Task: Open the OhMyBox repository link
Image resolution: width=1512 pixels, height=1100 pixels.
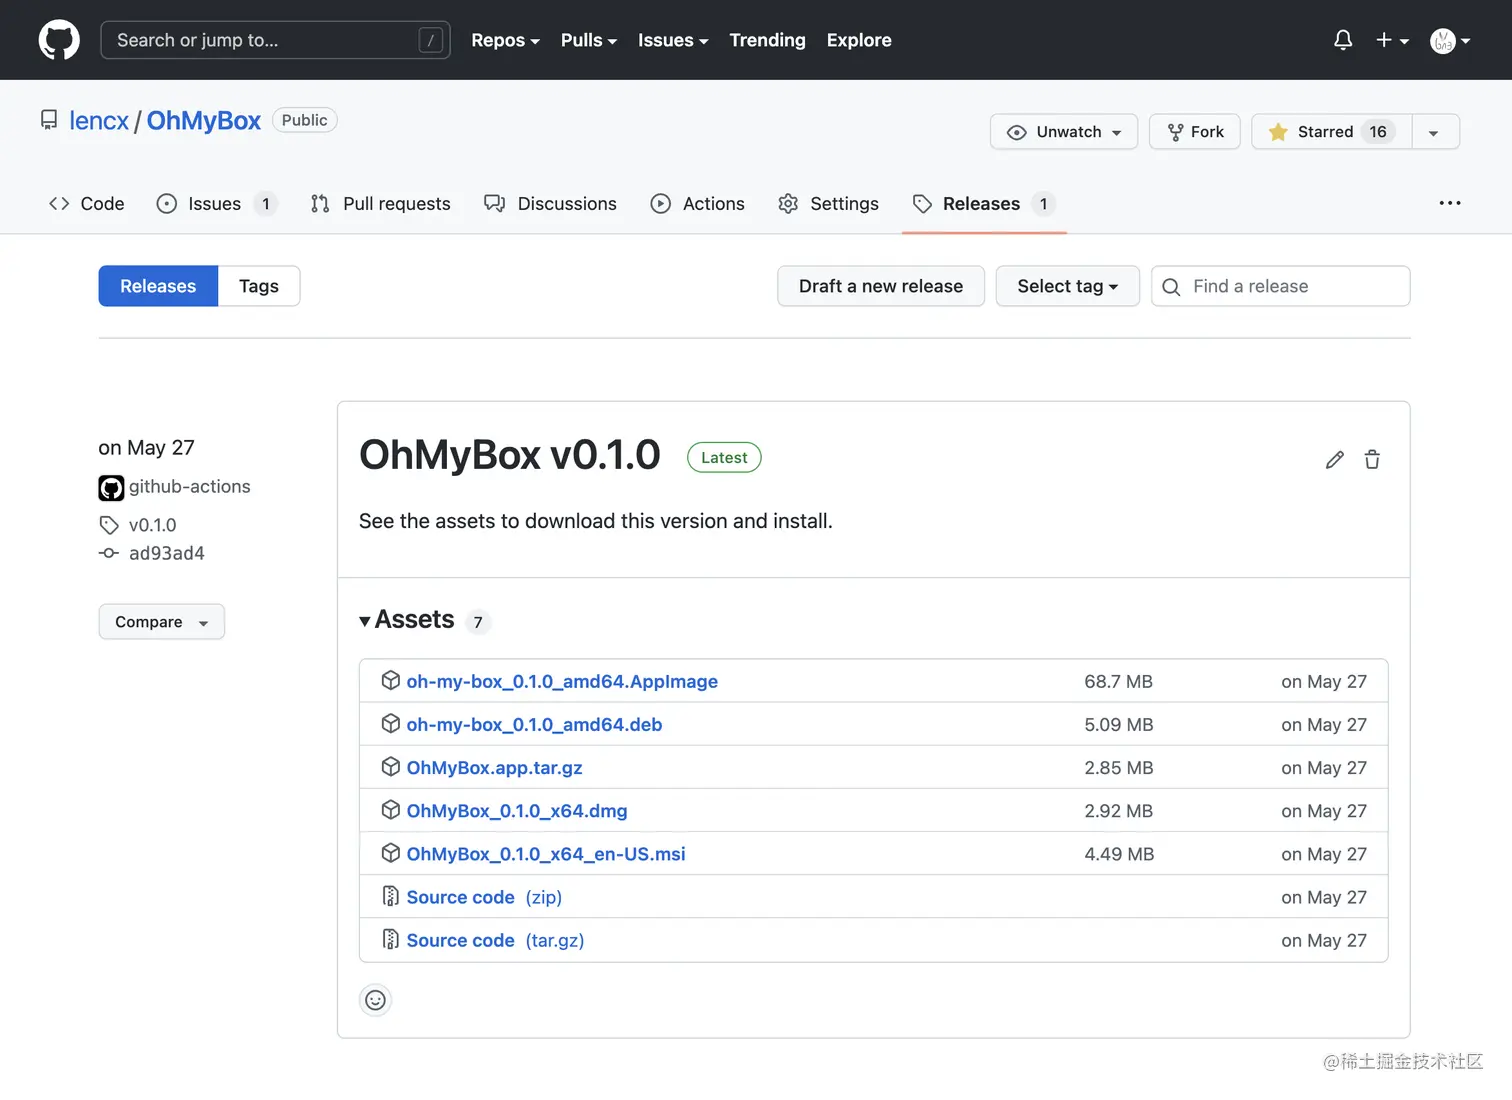Action: (204, 120)
